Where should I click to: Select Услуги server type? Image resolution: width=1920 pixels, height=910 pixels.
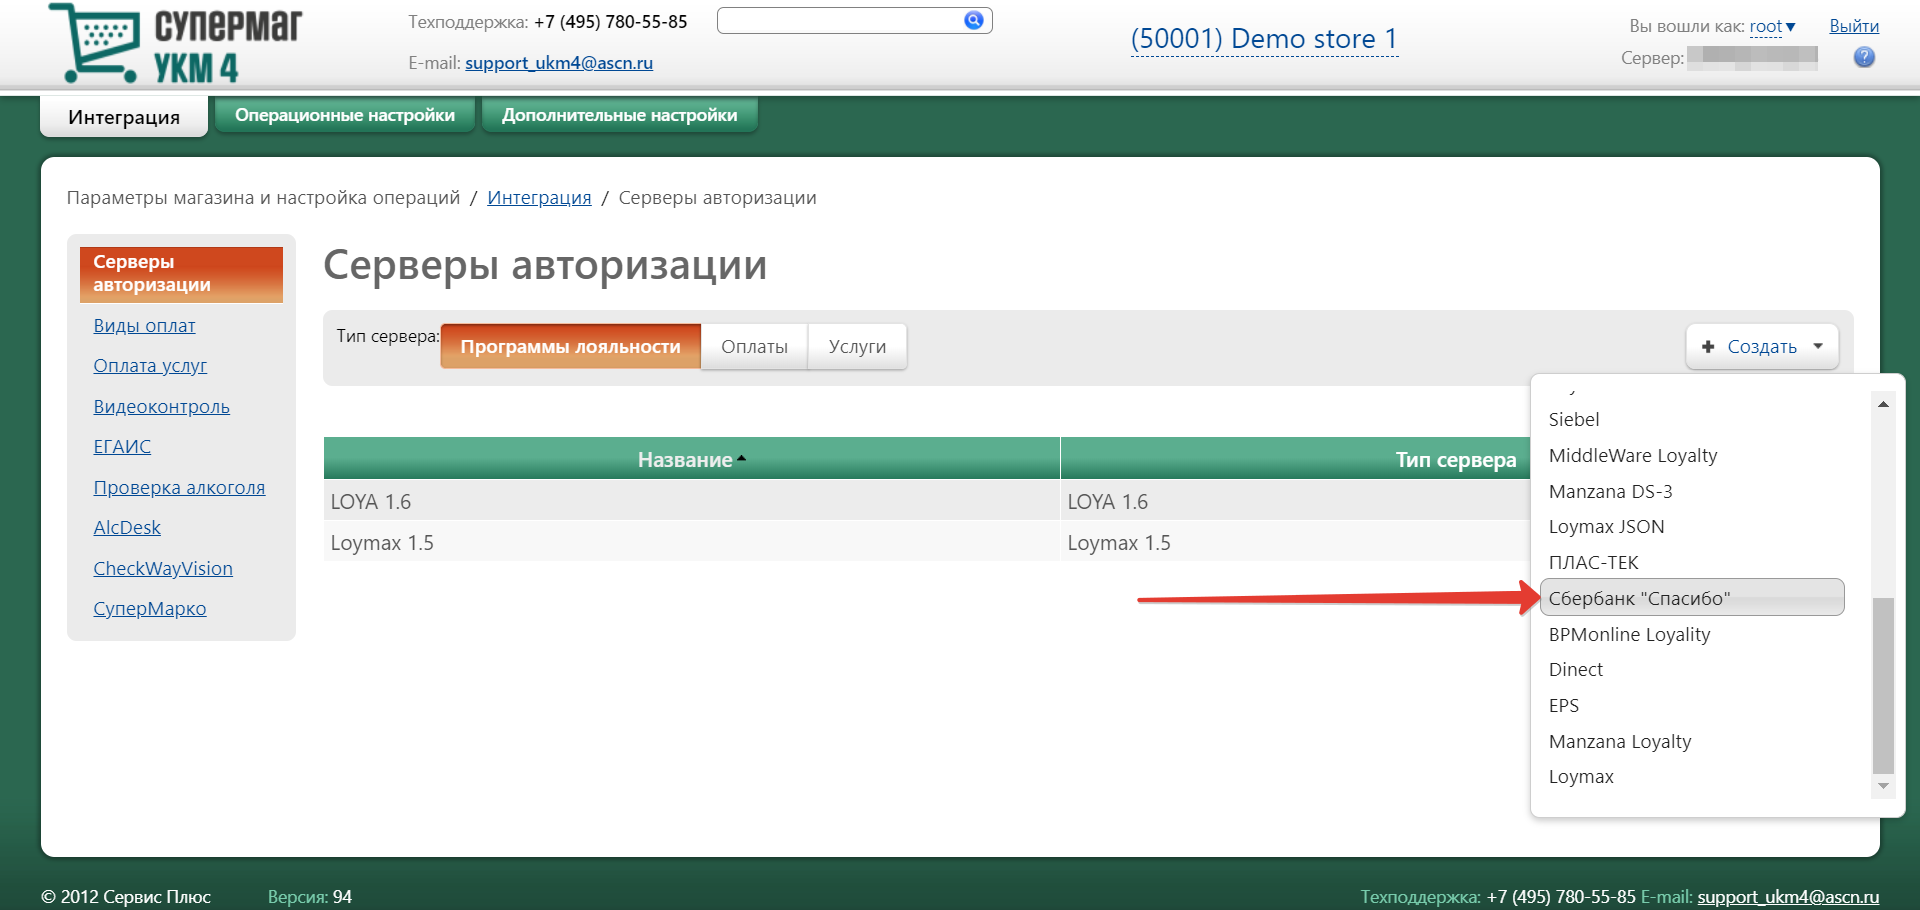pyautogui.click(x=858, y=347)
